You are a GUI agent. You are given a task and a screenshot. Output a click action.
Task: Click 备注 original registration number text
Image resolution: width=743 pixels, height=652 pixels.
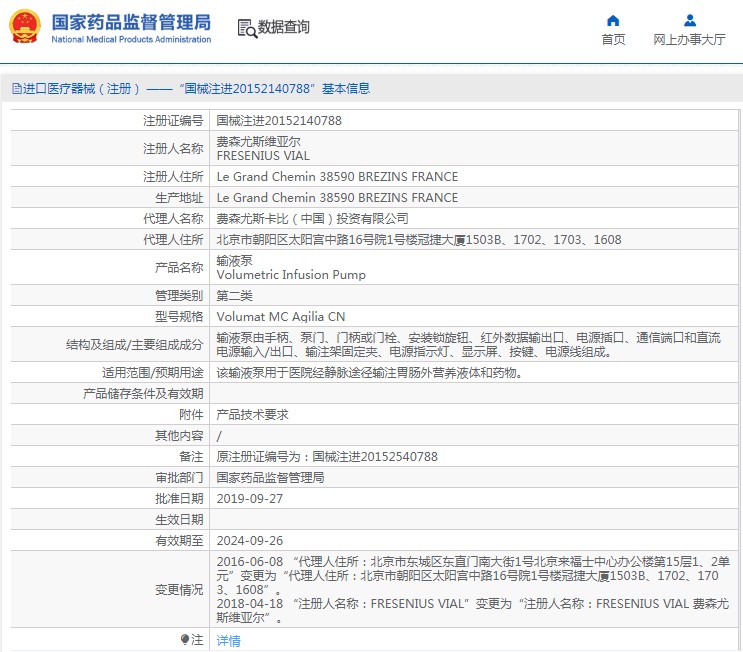[327, 457]
